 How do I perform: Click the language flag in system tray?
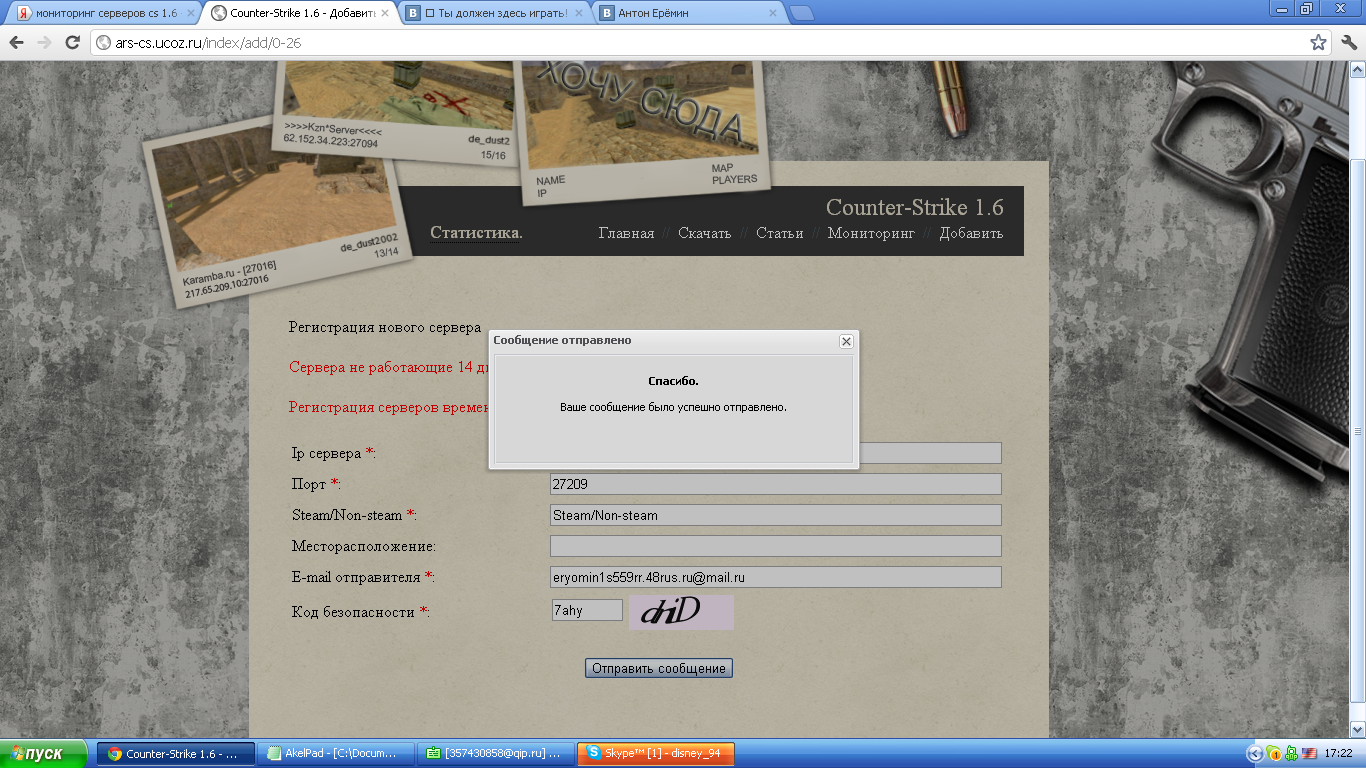tap(1309, 754)
